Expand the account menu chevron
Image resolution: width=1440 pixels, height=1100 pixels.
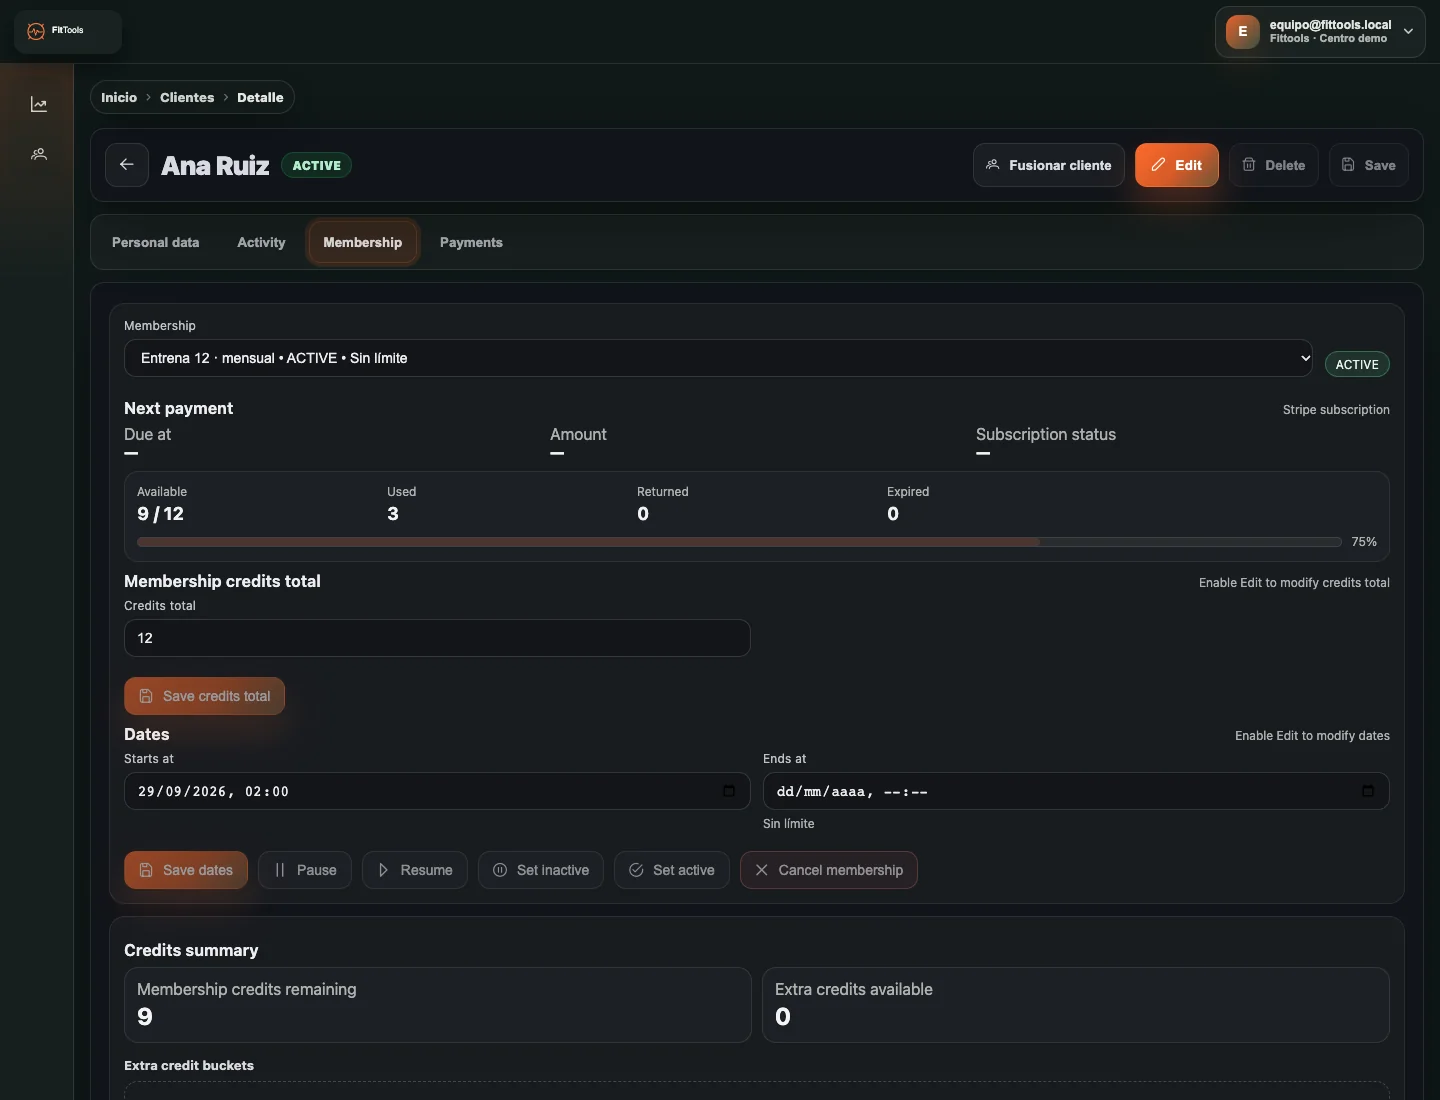click(1408, 31)
